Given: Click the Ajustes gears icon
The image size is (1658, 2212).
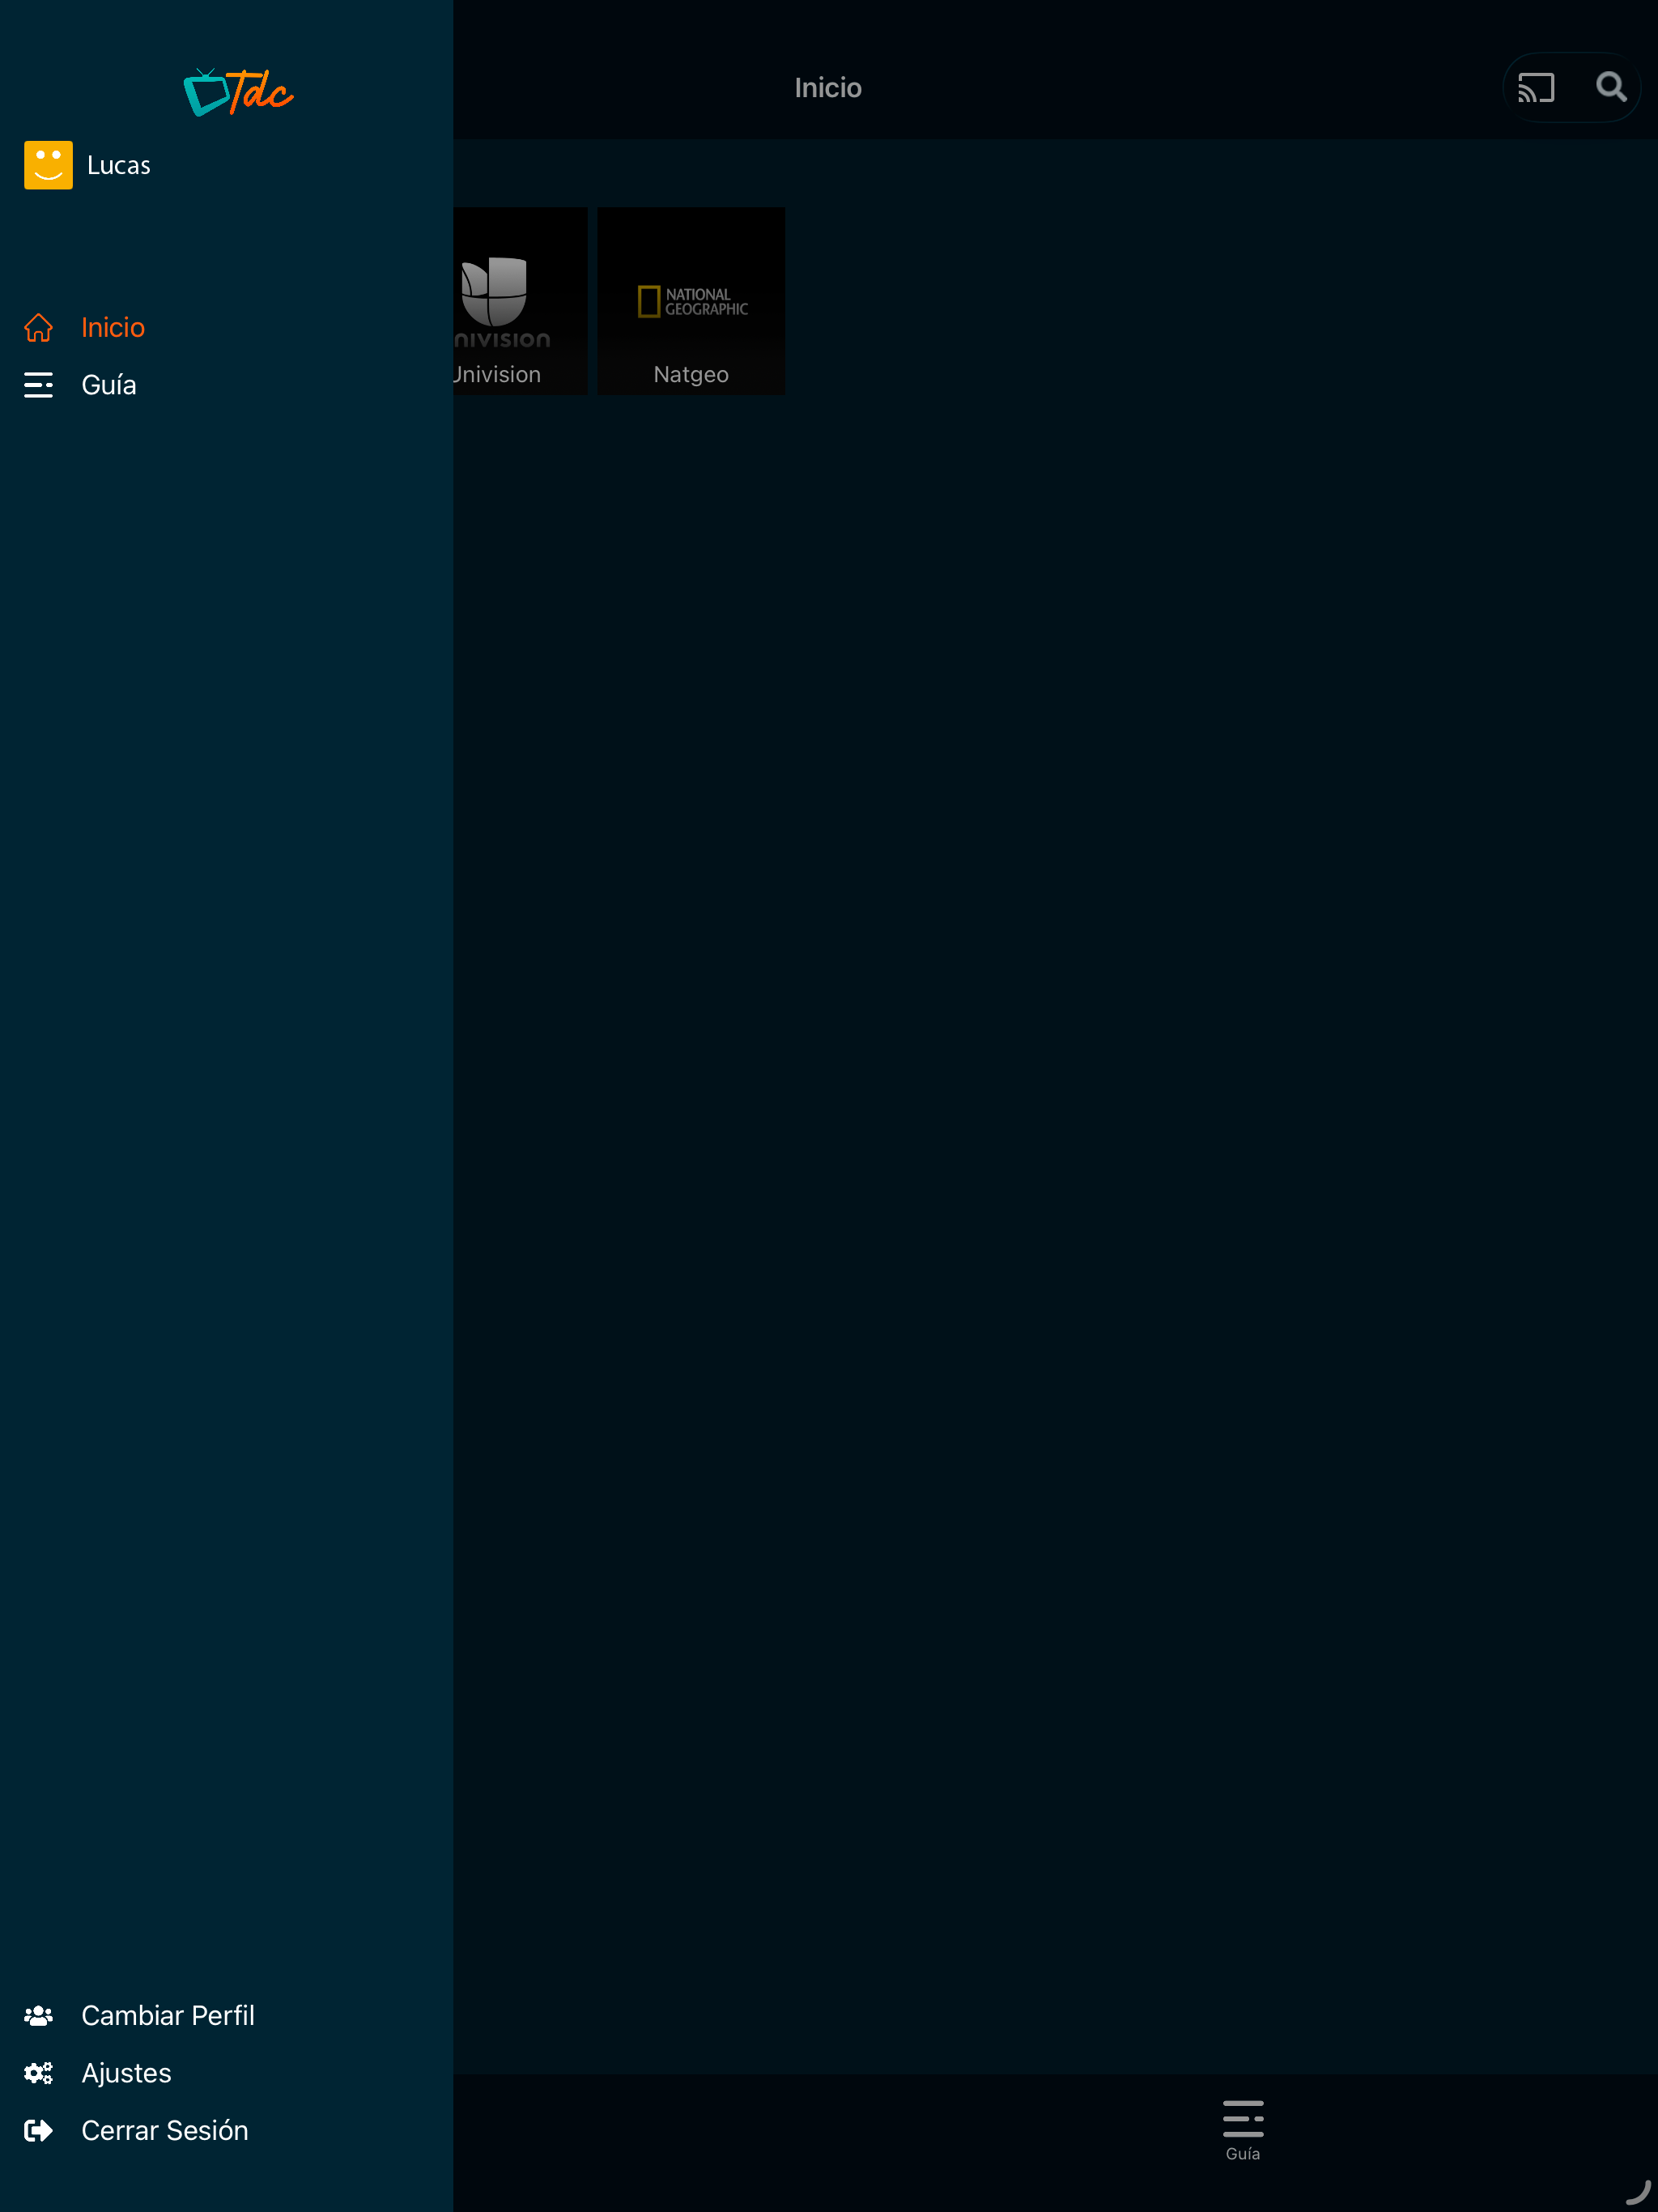Looking at the screenshot, I should point(38,2073).
